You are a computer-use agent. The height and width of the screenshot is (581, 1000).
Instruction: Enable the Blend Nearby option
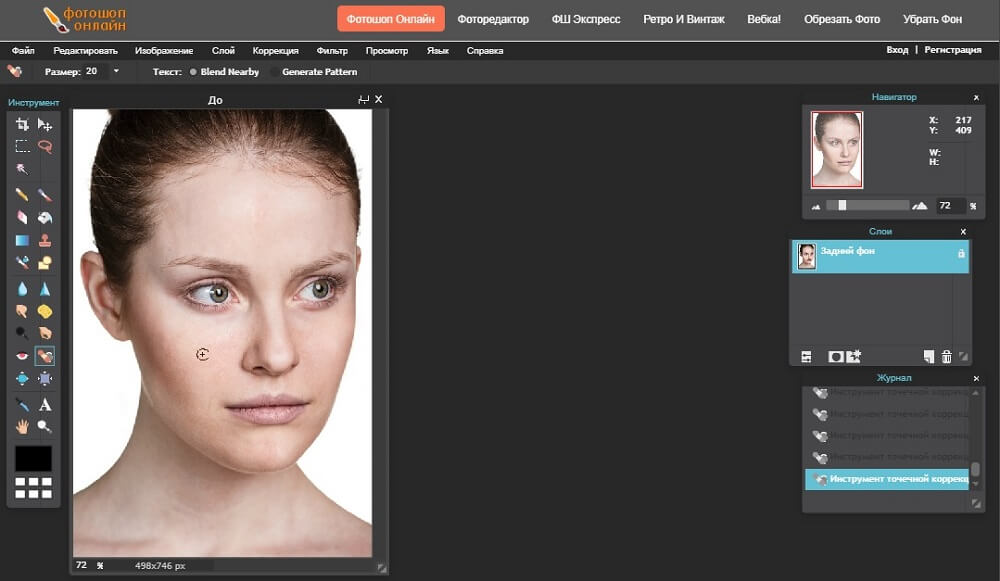pos(193,72)
